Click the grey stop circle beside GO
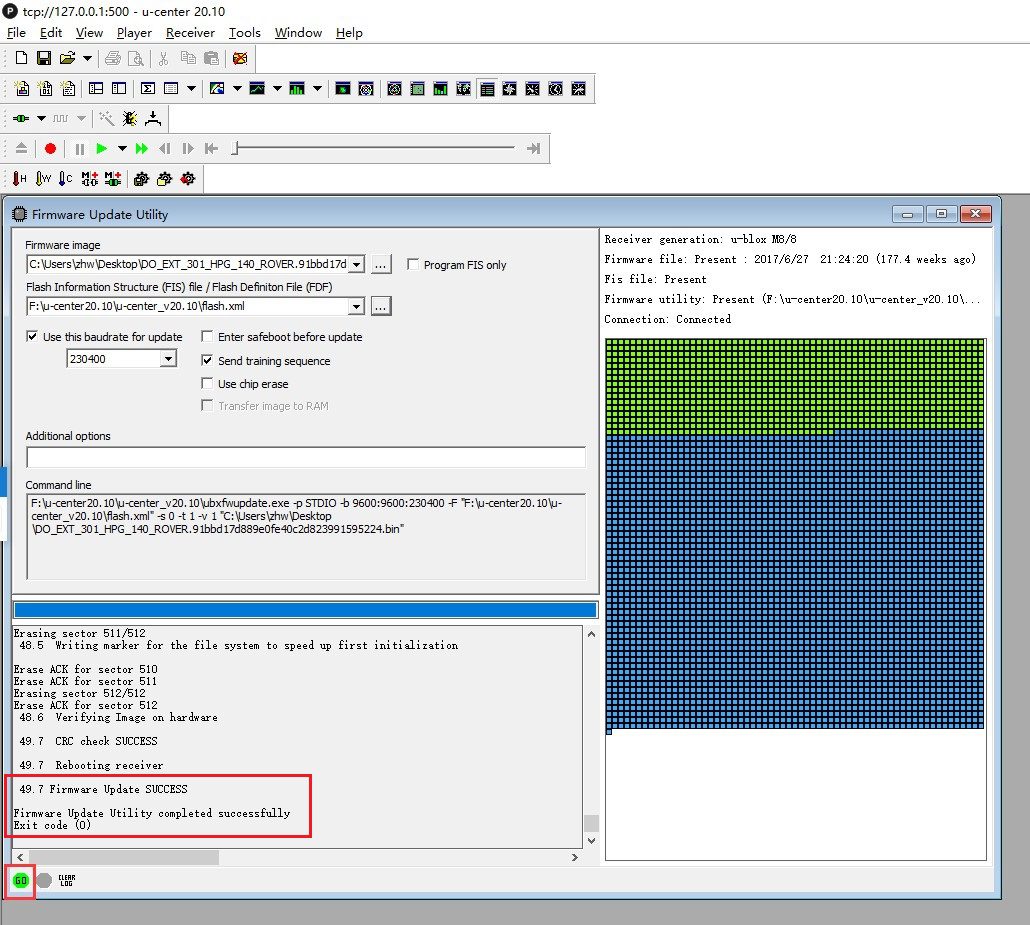Viewport: 1030px width, 925px height. point(44,880)
